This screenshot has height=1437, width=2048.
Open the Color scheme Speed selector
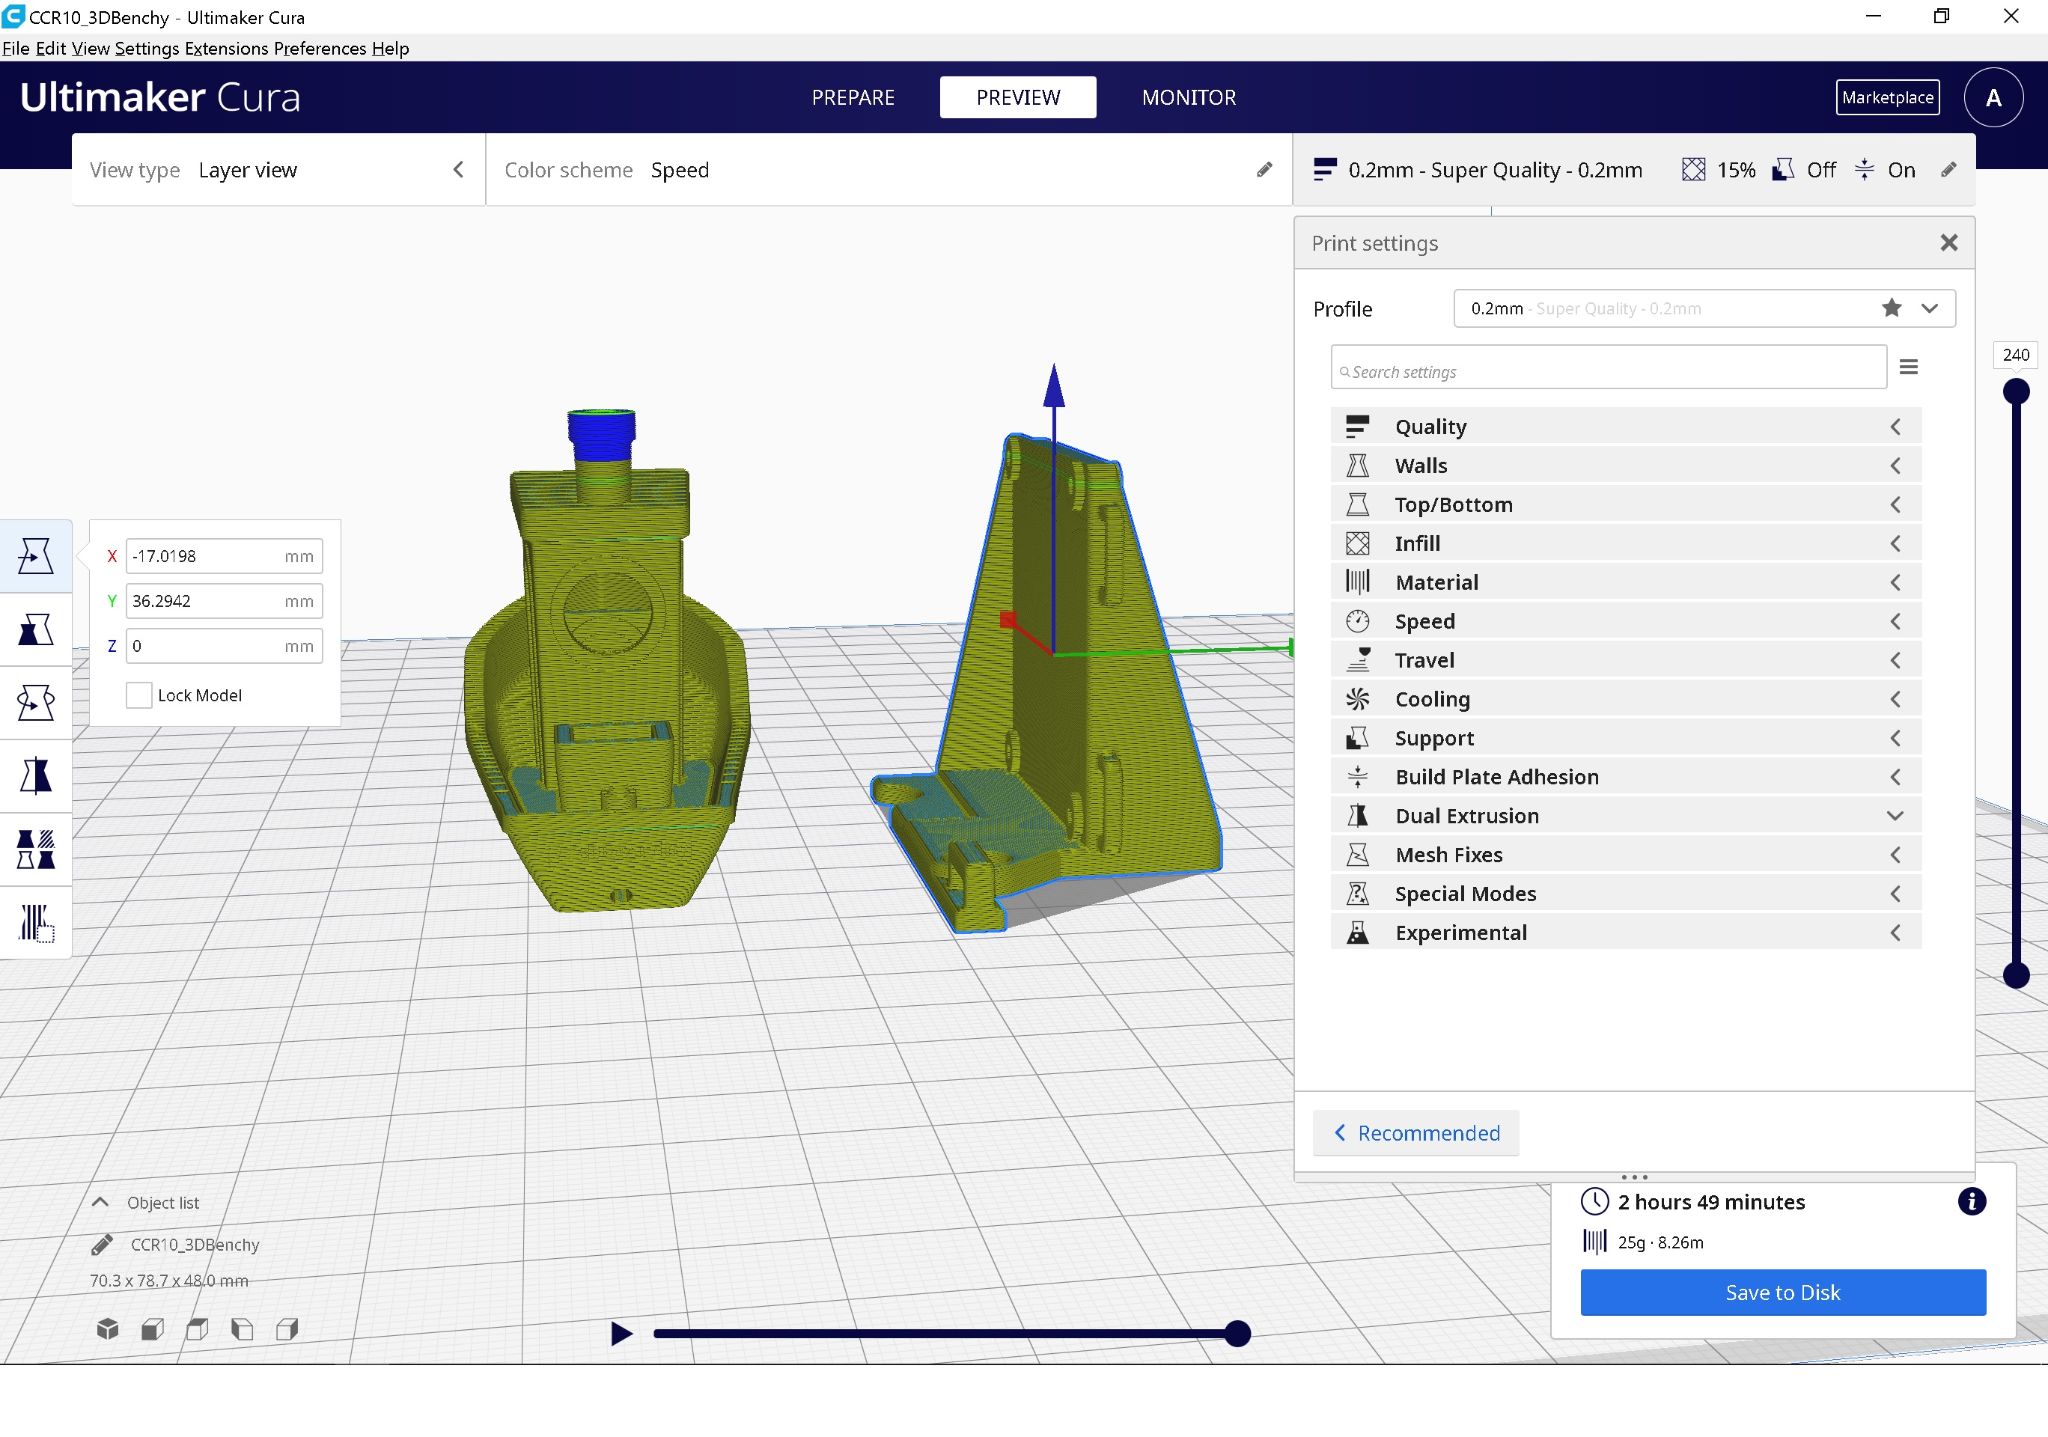tap(888, 170)
